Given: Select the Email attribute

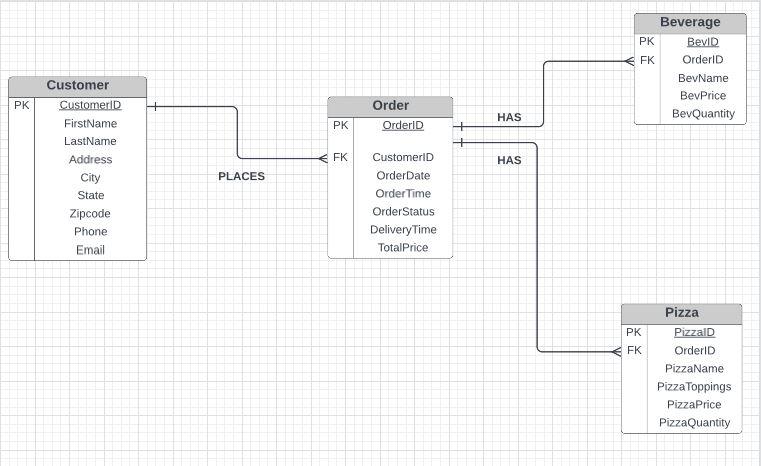Looking at the screenshot, I should point(90,250).
